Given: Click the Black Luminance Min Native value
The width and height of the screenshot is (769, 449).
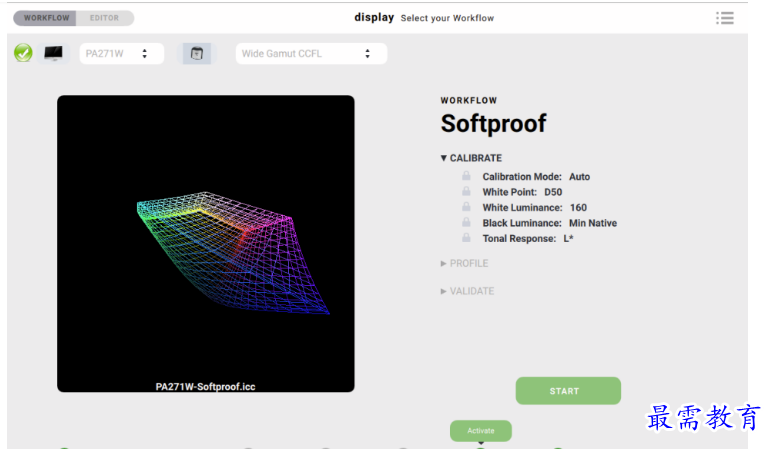Looking at the screenshot, I should [x=593, y=223].
